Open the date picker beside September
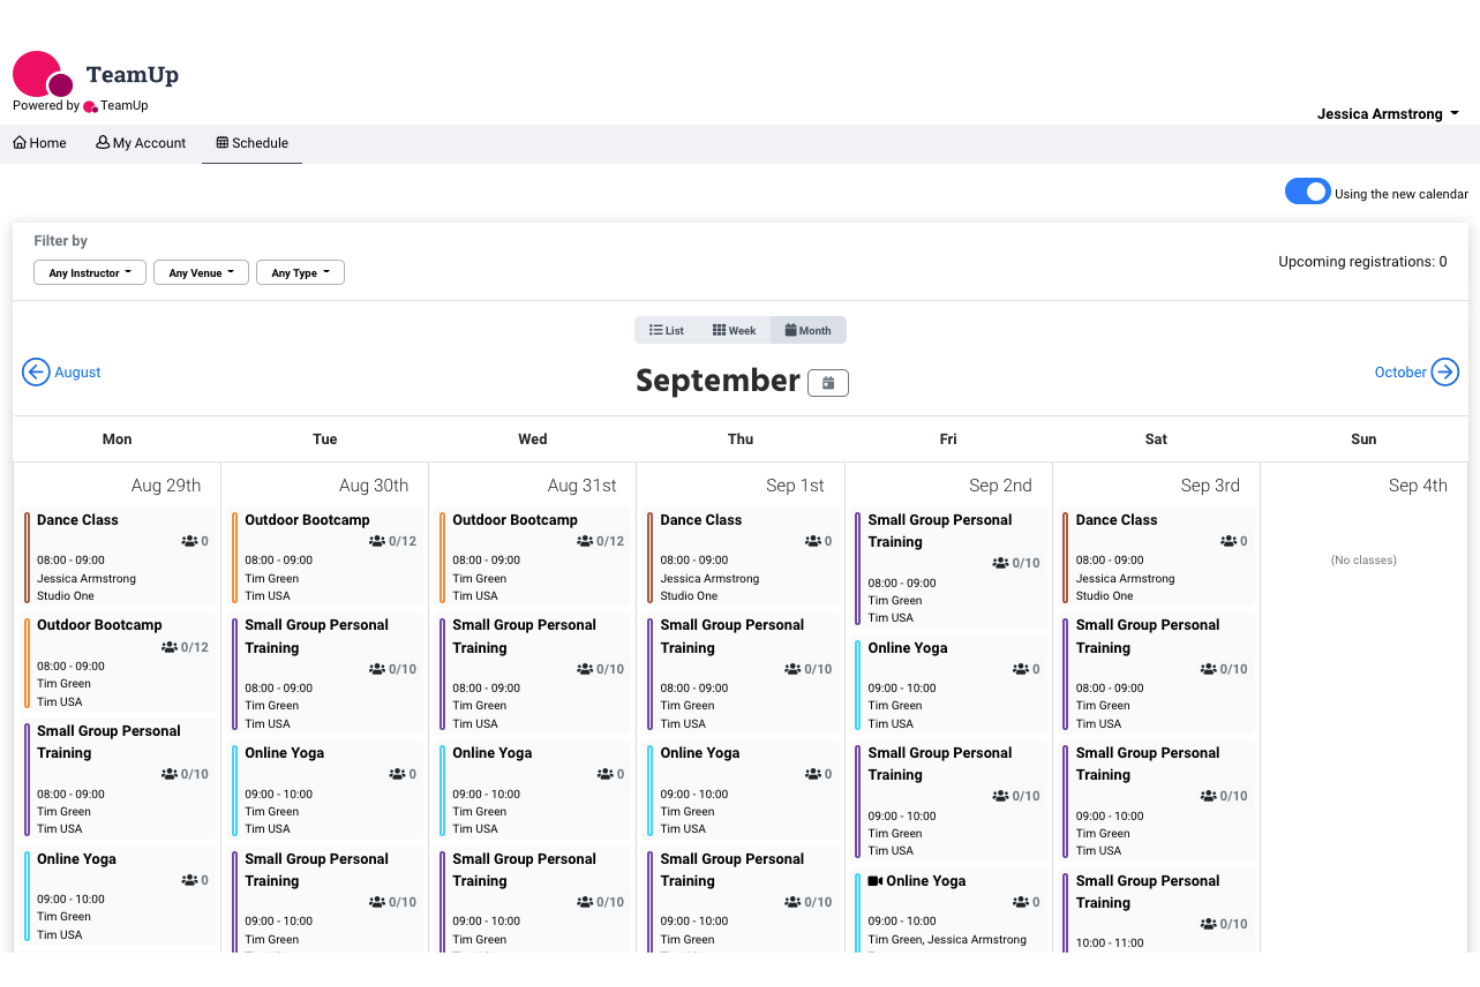Viewport: 1480px width, 987px height. pos(827,382)
